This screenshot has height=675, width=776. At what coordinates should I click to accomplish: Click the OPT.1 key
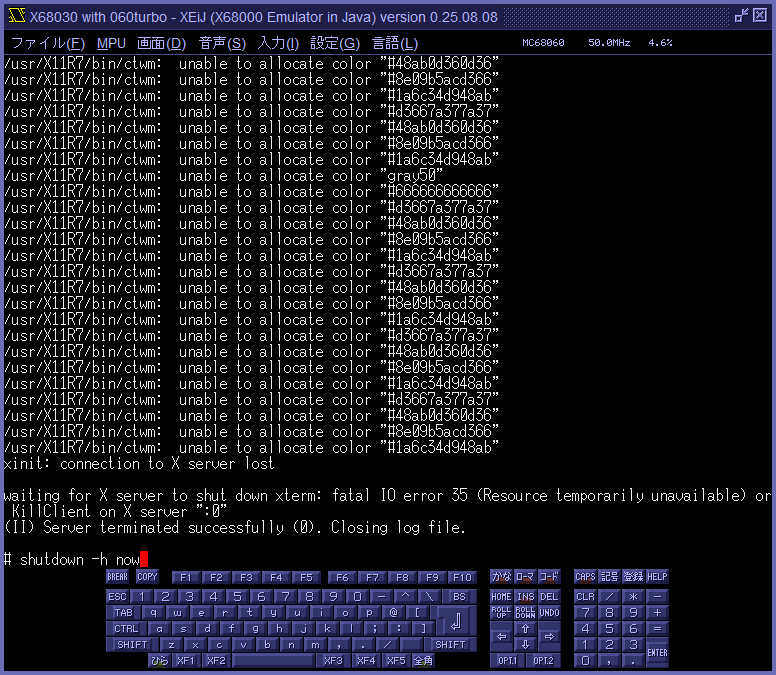pyautogui.click(x=507, y=661)
